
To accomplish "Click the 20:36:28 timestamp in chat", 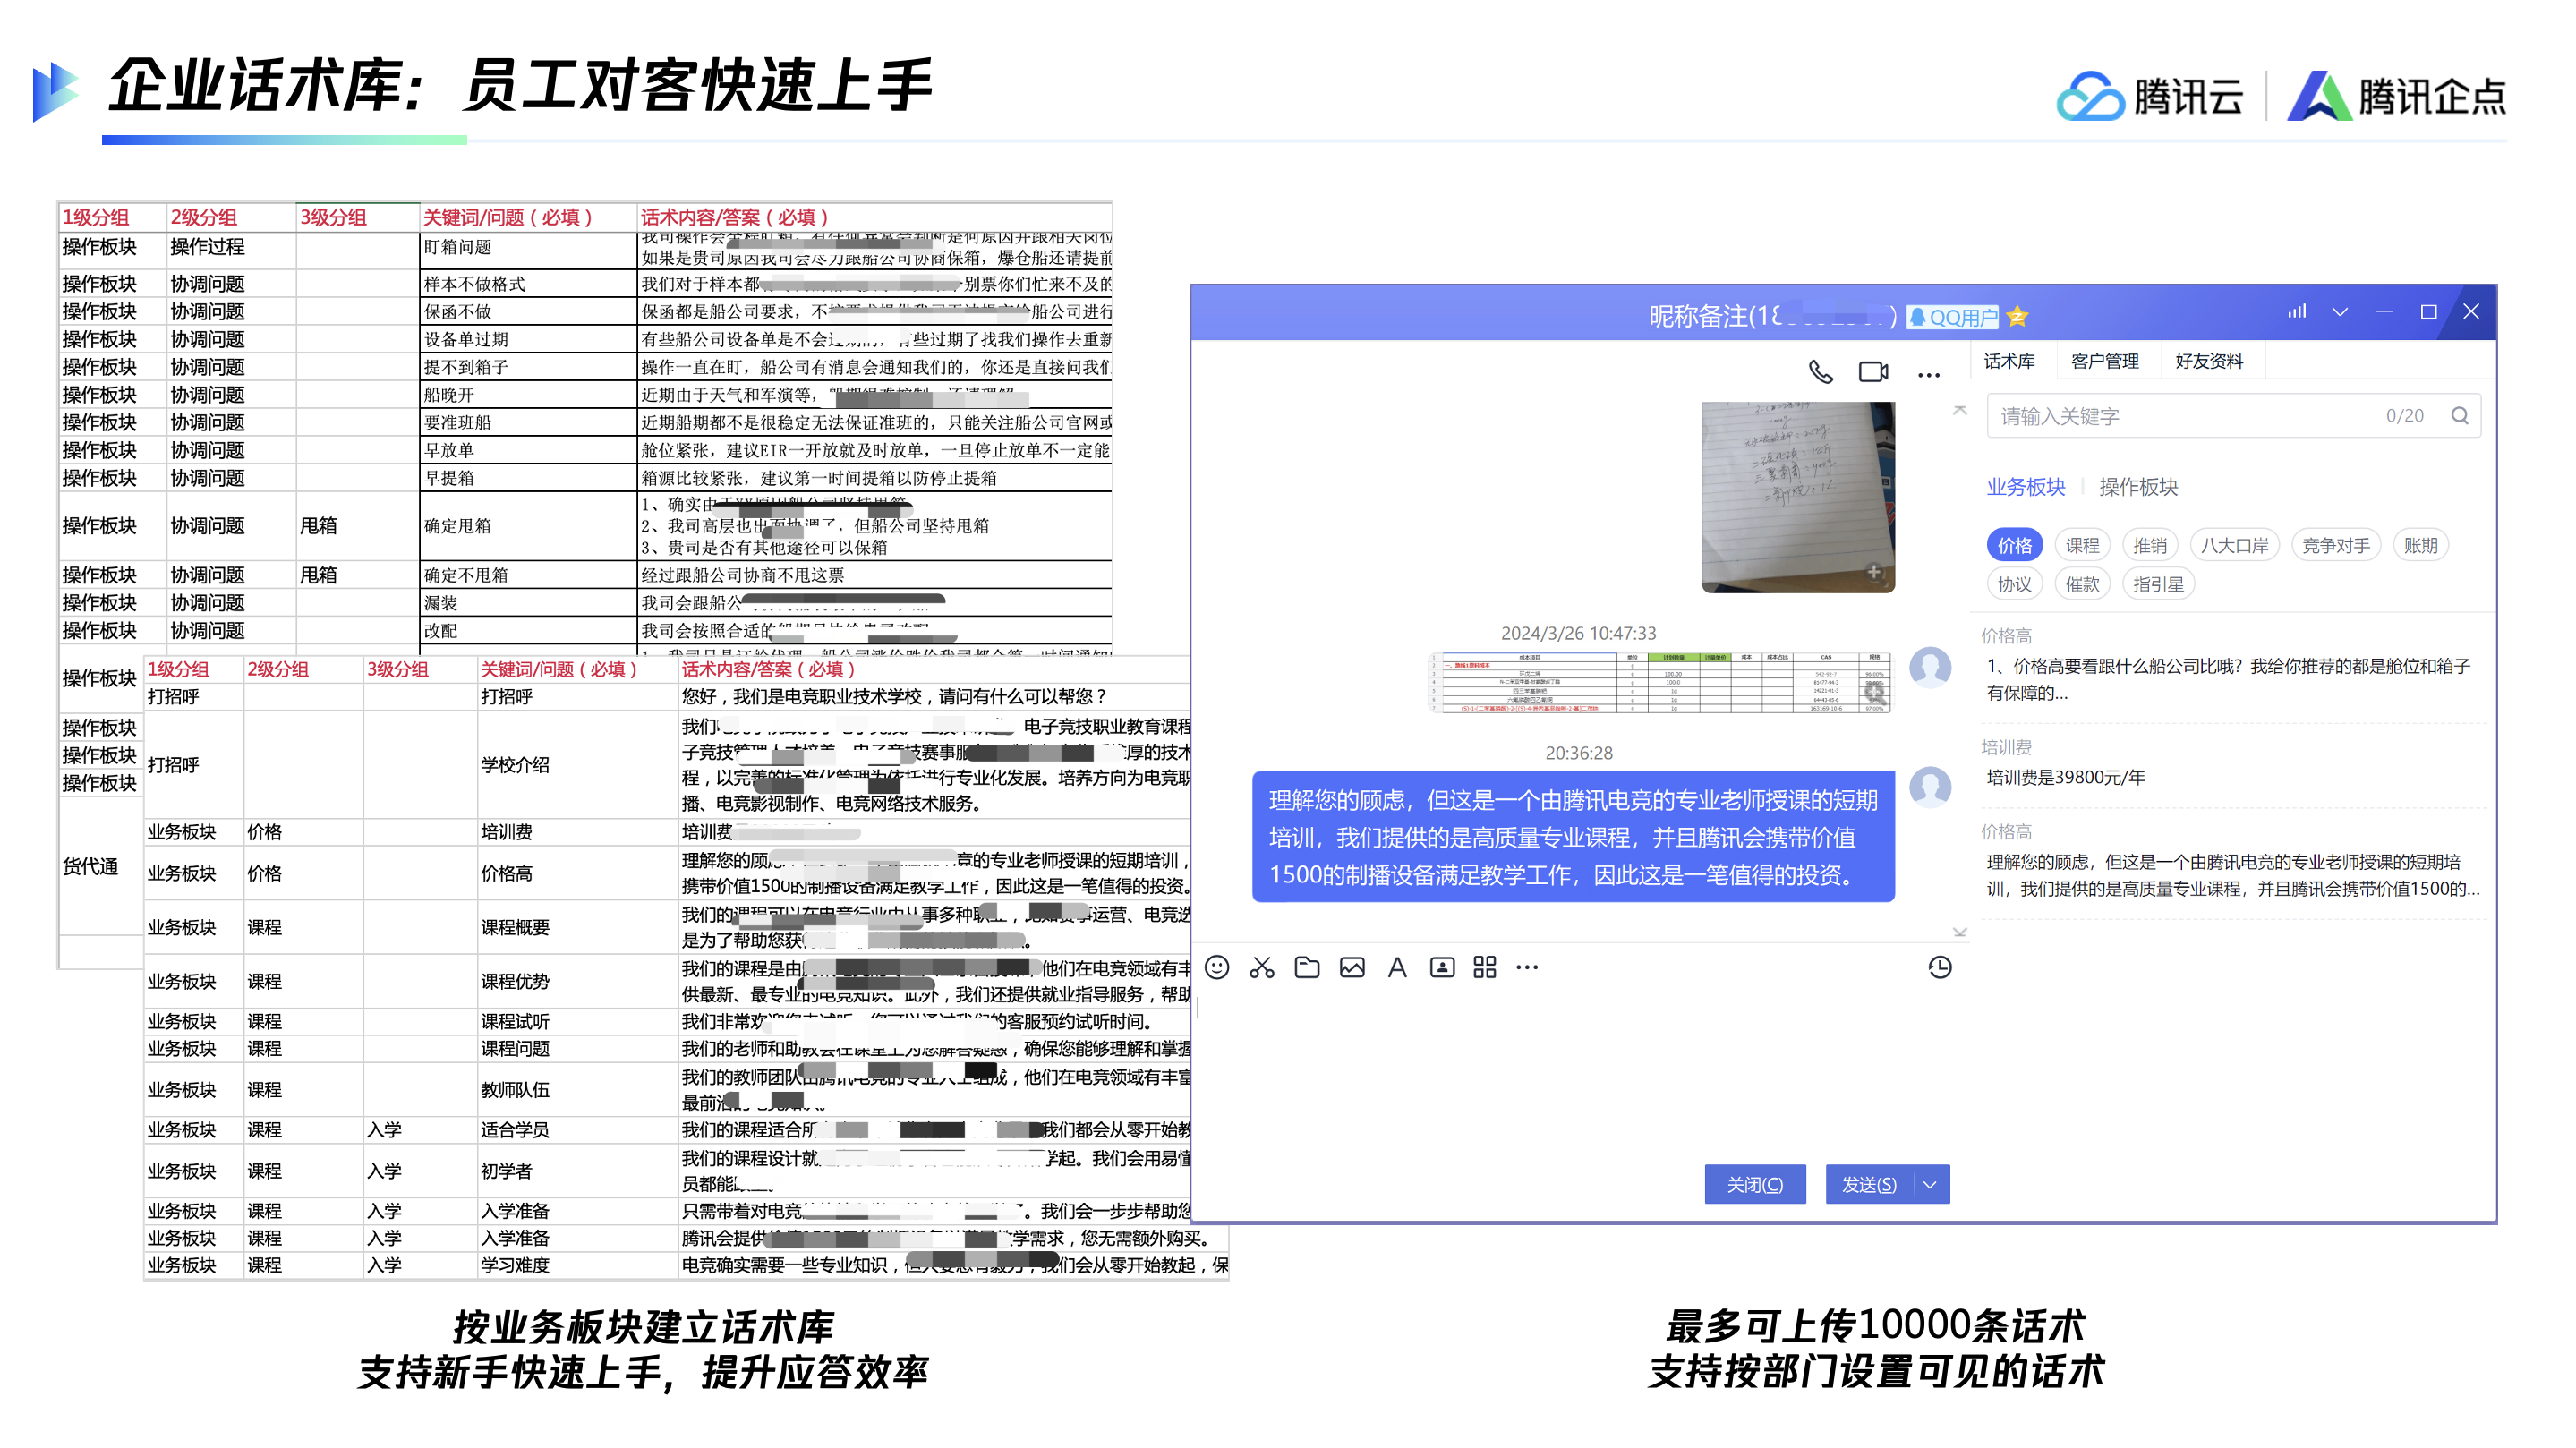I will 1578,753.
